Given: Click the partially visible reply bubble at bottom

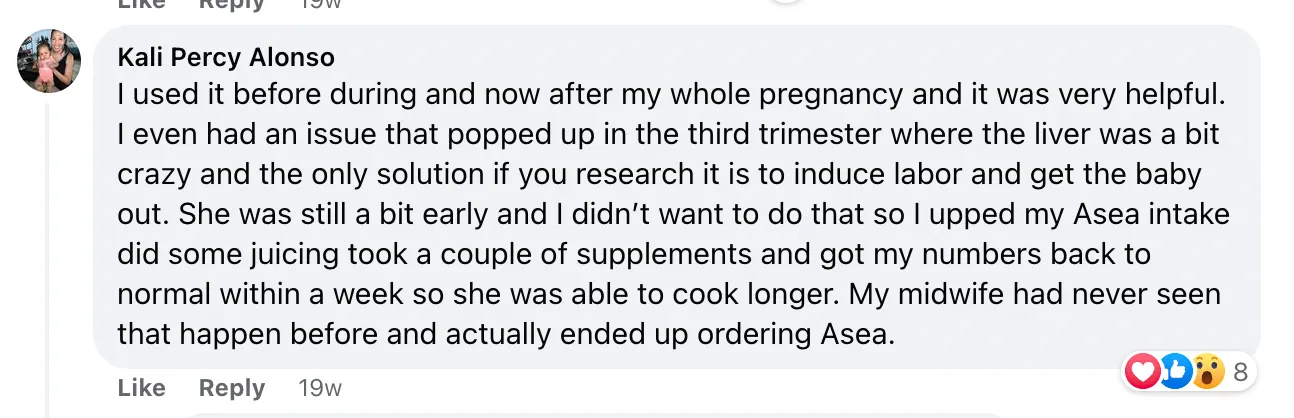Looking at the screenshot, I should click(700, 414).
